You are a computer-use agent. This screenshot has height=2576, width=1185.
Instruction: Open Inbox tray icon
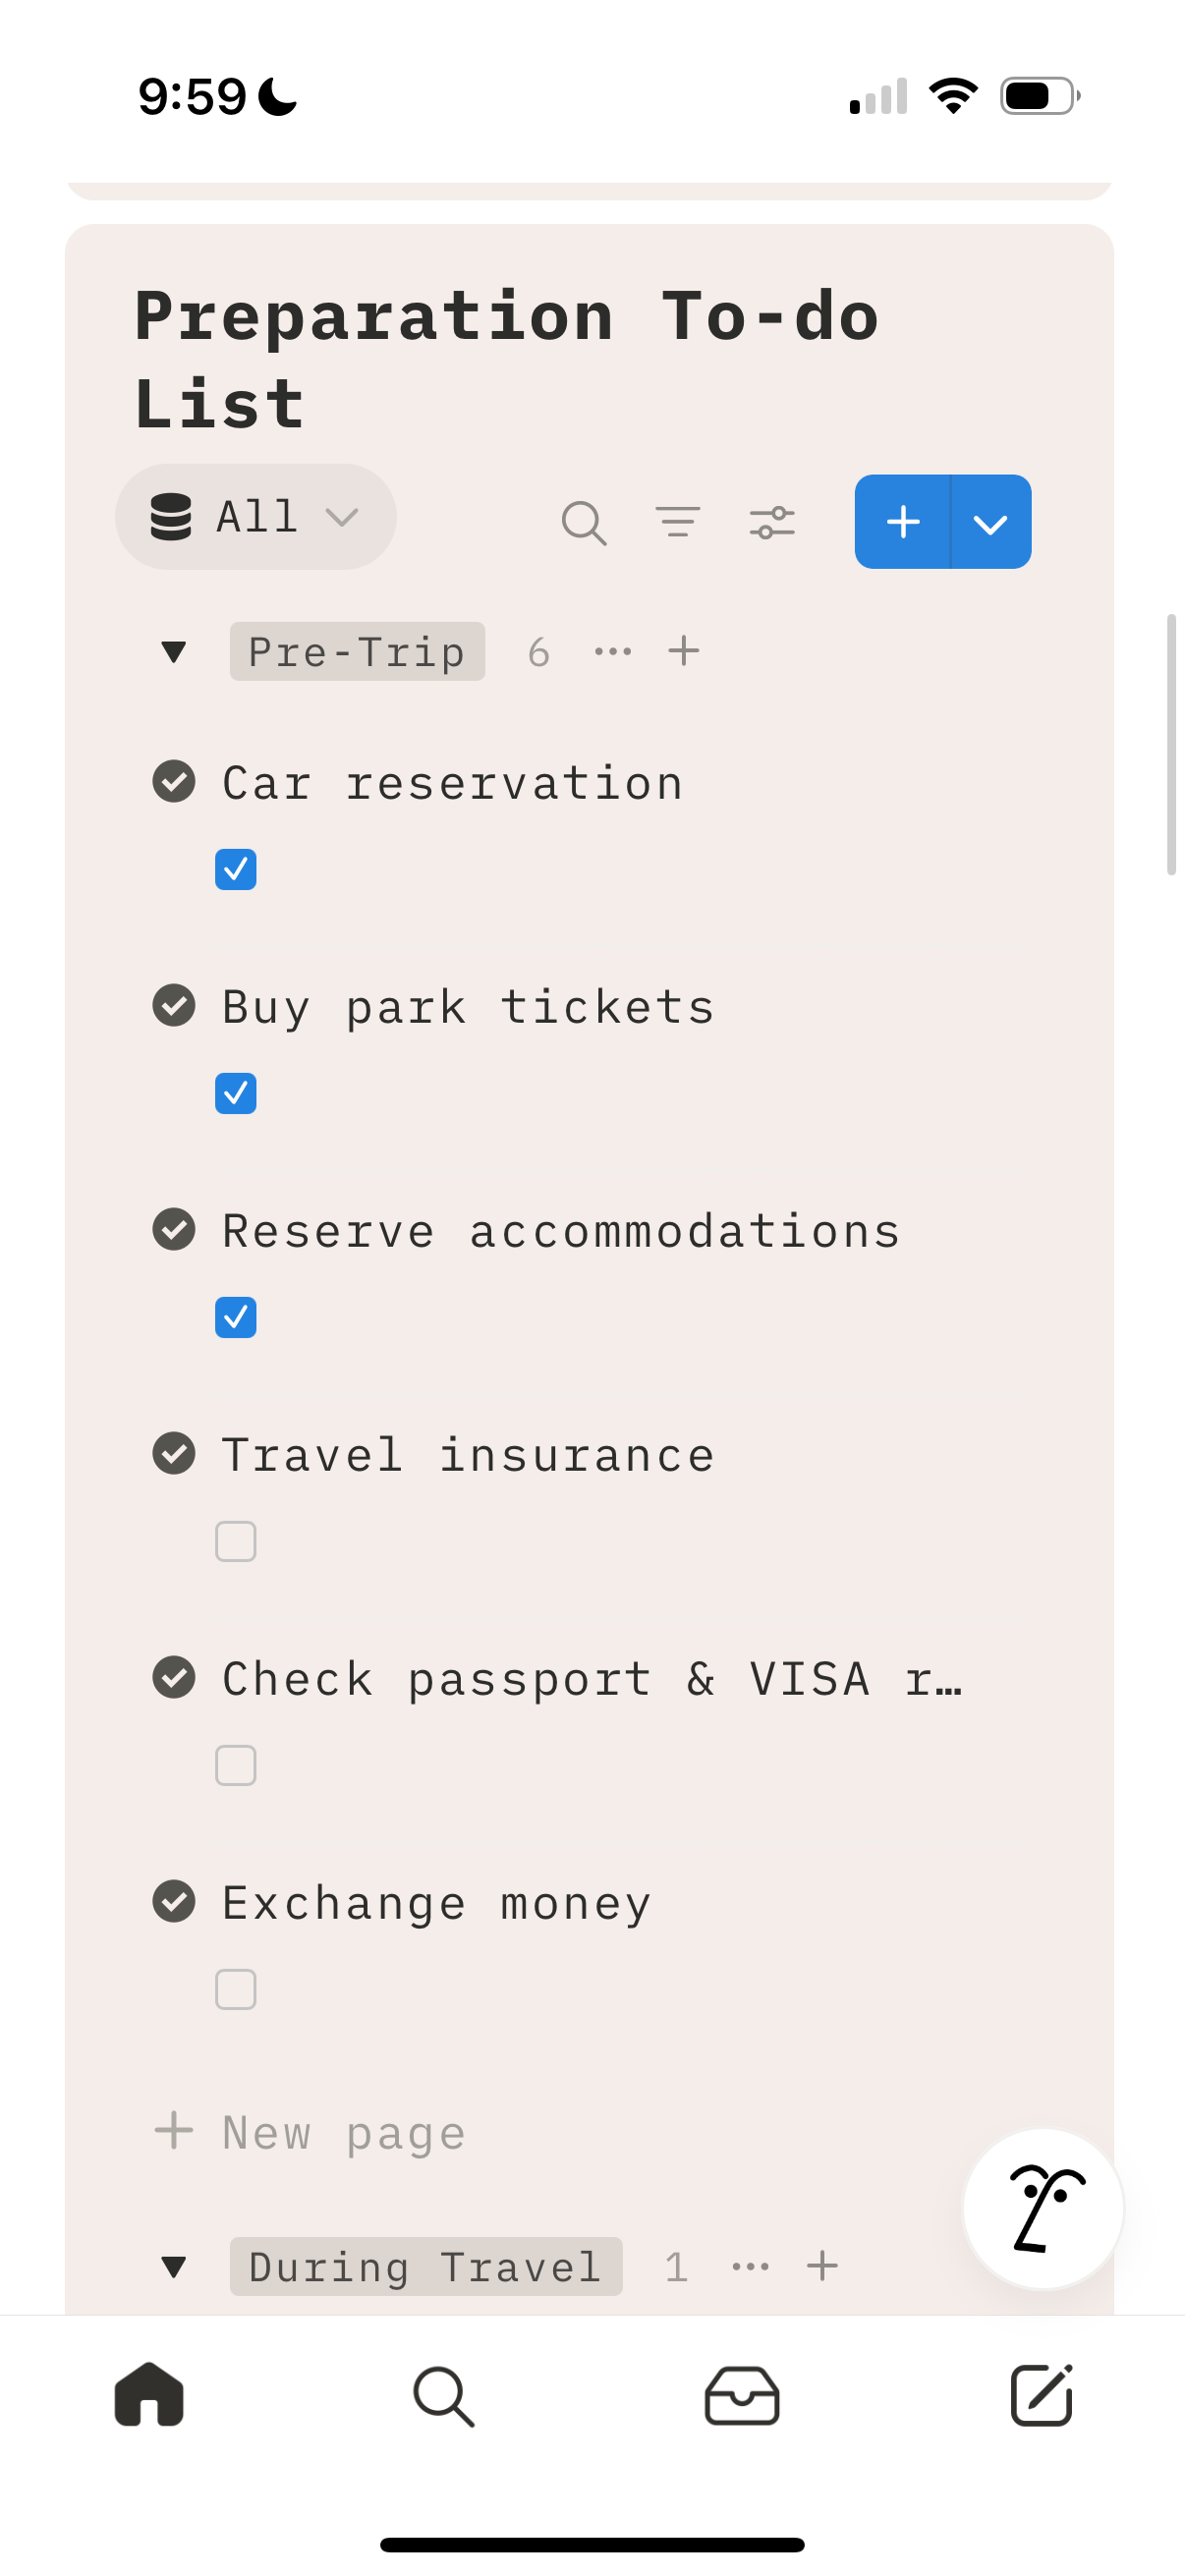coord(741,2395)
